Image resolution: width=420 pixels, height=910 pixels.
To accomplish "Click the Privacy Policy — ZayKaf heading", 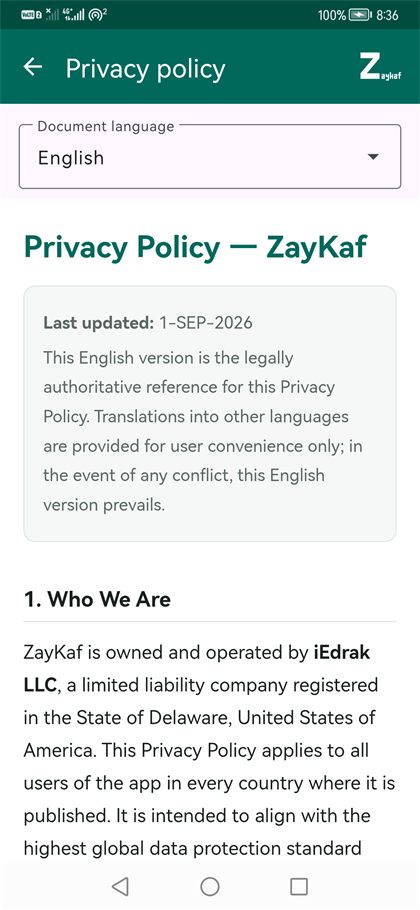I will coord(195,247).
